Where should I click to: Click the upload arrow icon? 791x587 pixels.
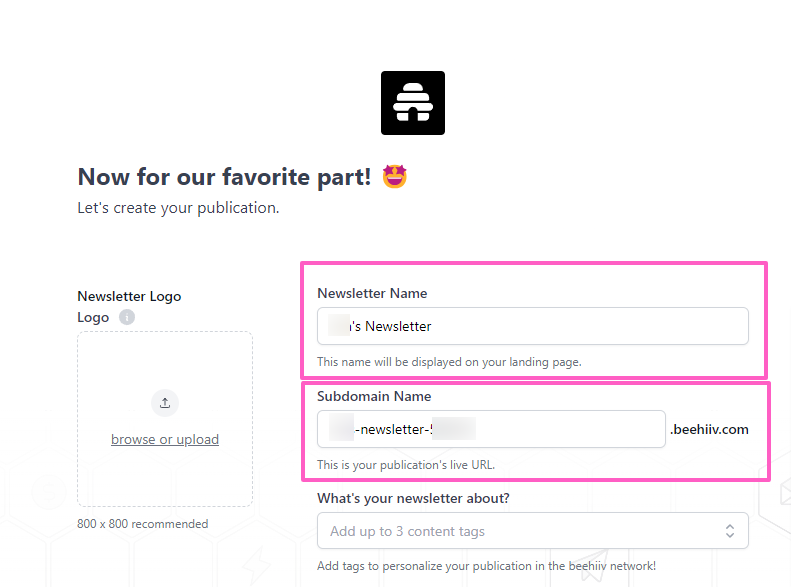(x=165, y=403)
